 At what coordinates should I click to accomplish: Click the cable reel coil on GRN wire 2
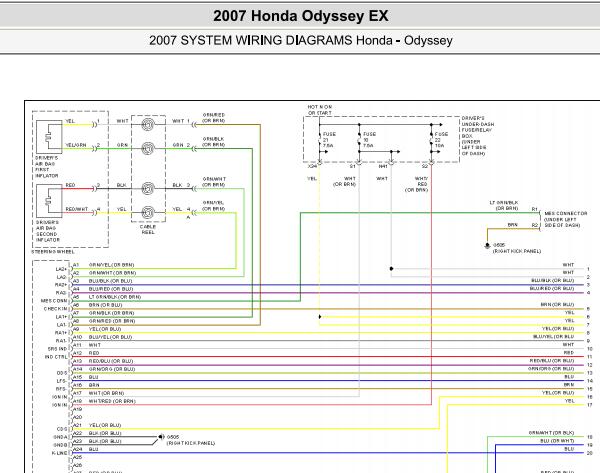[148, 148]
